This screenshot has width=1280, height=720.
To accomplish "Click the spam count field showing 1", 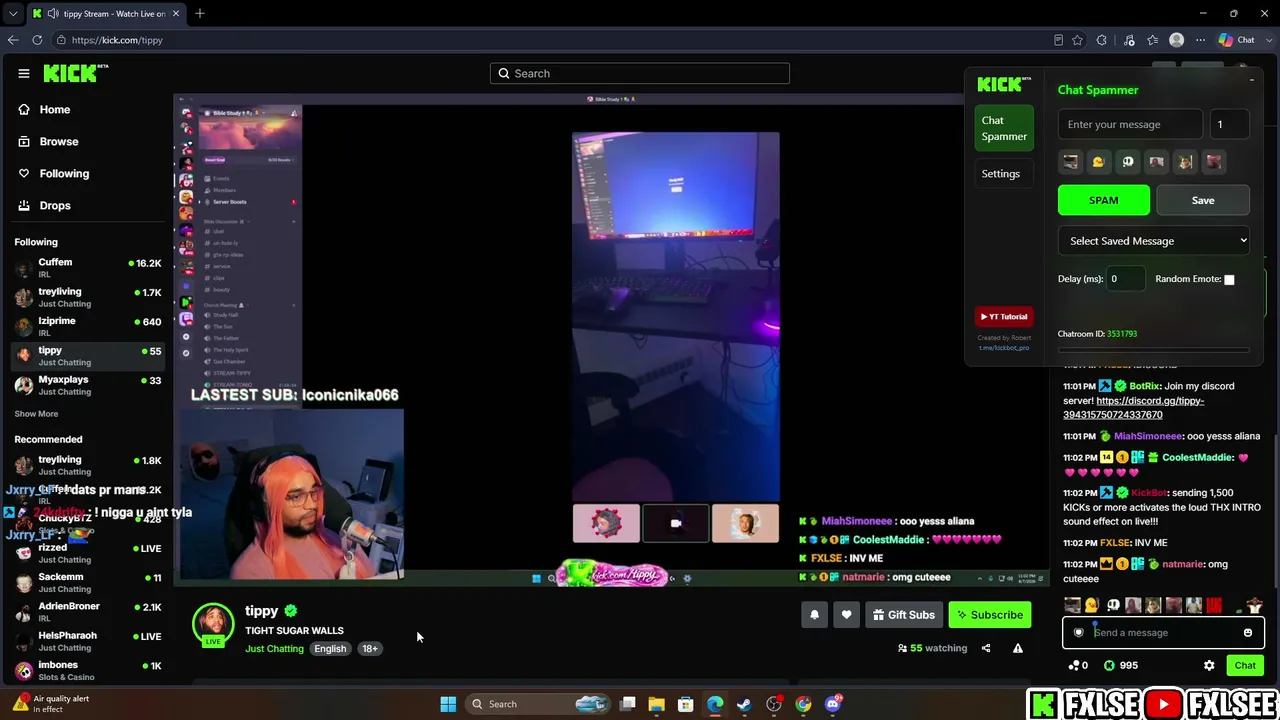I will tap(1229, 125).
